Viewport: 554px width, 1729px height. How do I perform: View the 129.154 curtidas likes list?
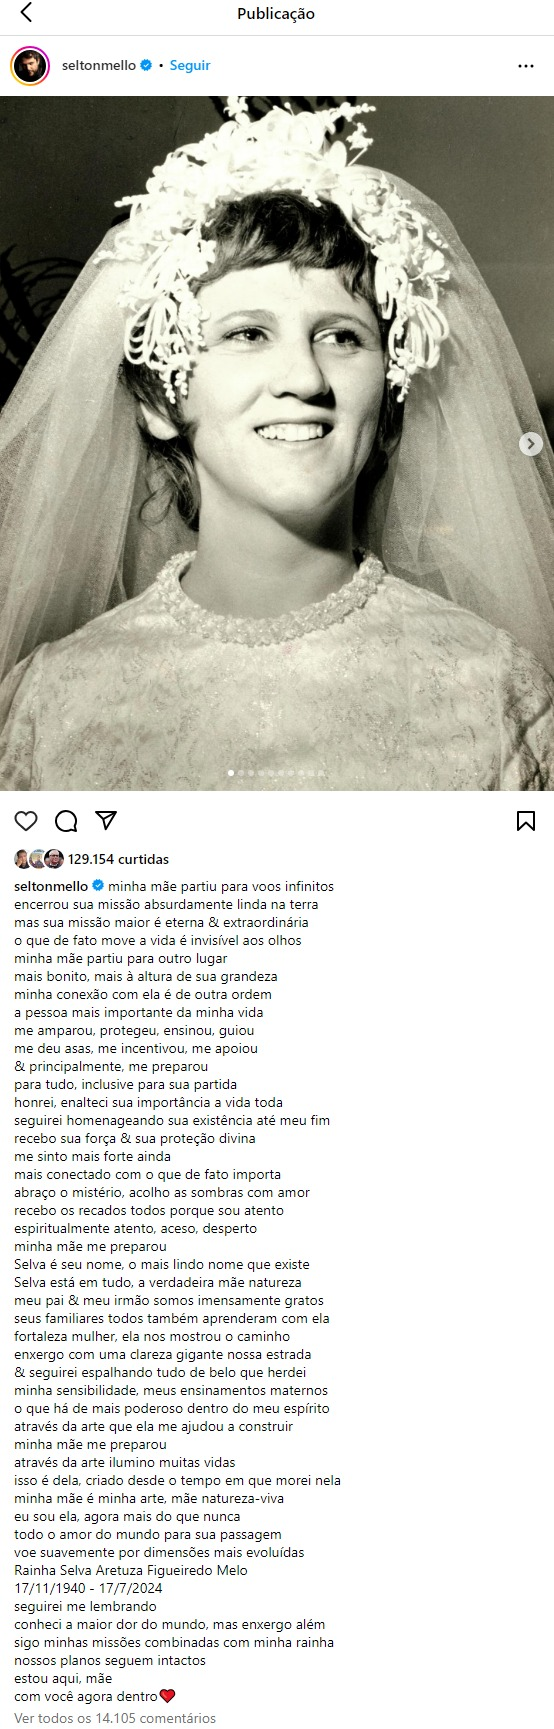pyautogui.click(x=118, y=859)
